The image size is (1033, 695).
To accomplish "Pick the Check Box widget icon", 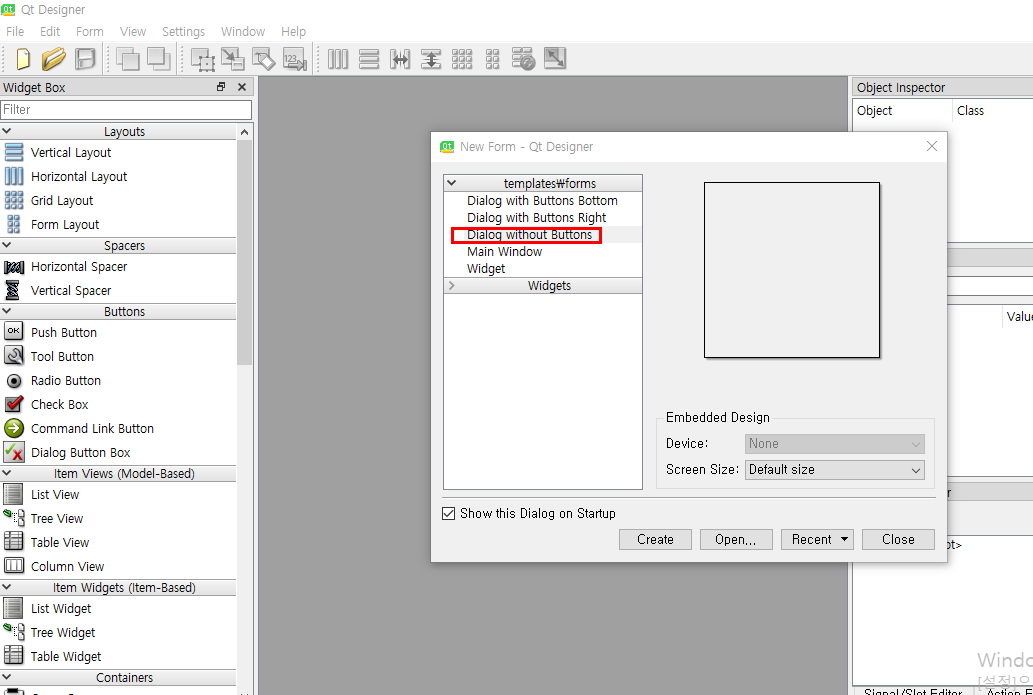I will coord(14,404).
